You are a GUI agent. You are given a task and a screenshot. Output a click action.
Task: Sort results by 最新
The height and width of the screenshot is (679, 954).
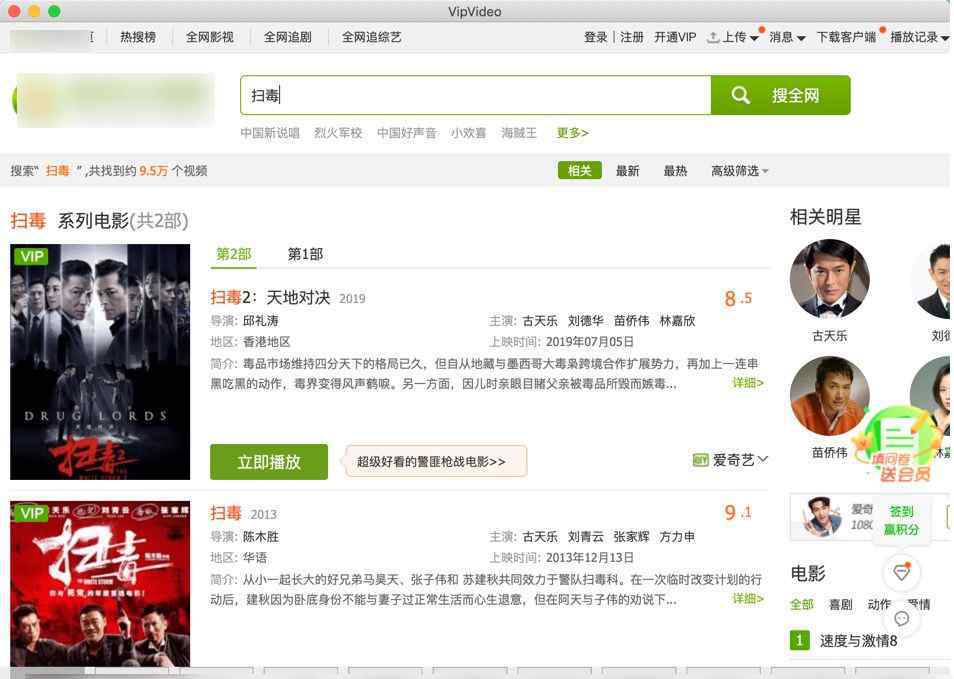(x=627, y=171)
